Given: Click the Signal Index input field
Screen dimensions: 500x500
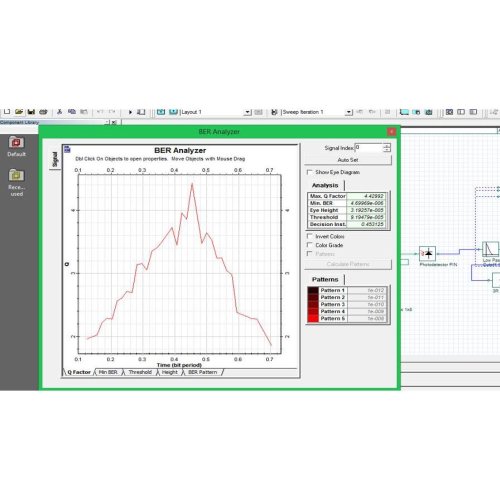Looking at the screenshot, I should click(x=369, y=148).
